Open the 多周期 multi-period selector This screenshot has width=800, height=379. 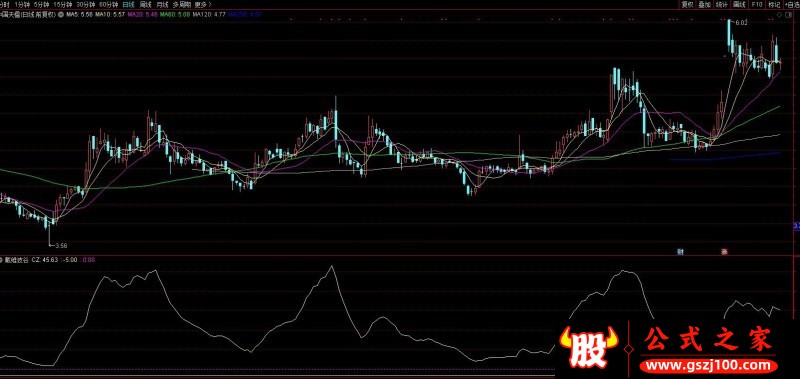[x=182, y=5]
